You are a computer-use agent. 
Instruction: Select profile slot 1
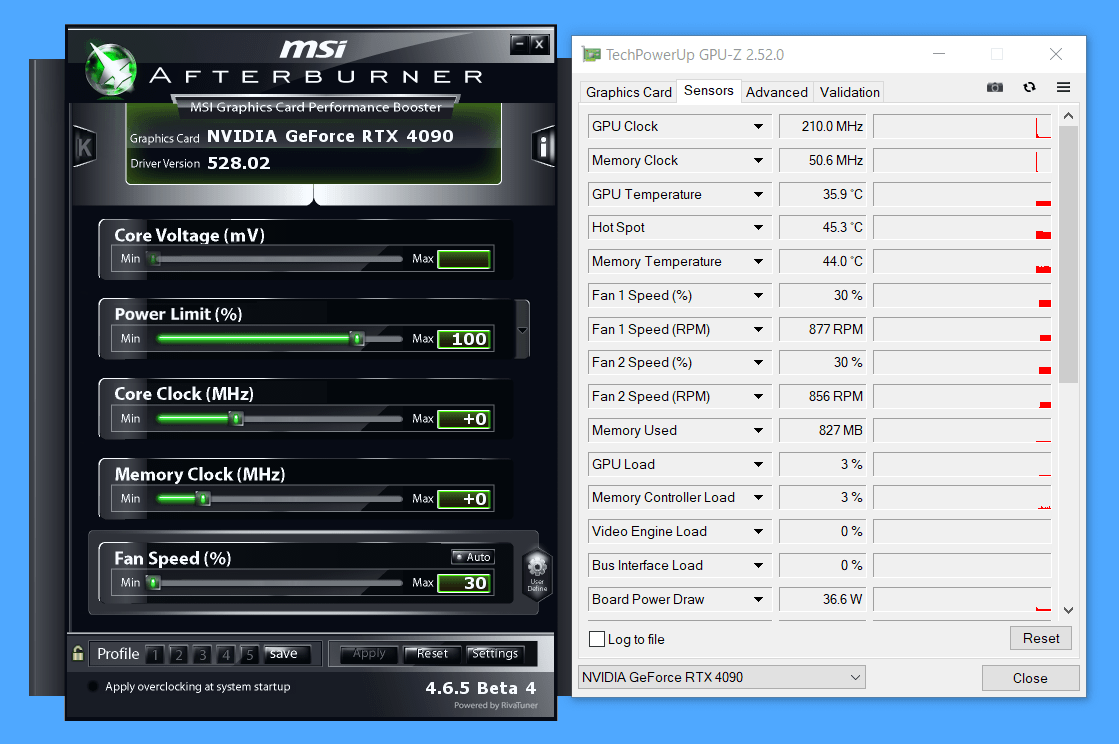[x=155, y=654]
